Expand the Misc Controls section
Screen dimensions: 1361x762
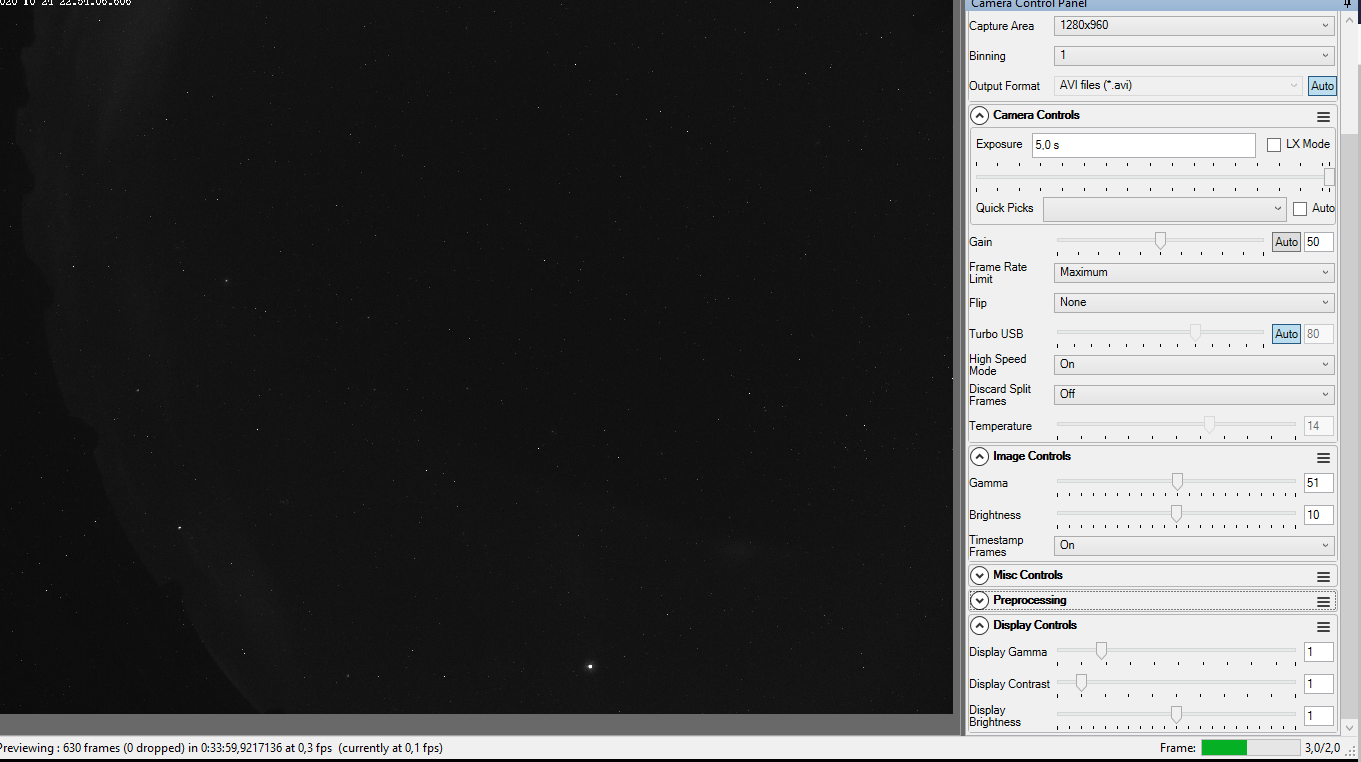(980, 576)
